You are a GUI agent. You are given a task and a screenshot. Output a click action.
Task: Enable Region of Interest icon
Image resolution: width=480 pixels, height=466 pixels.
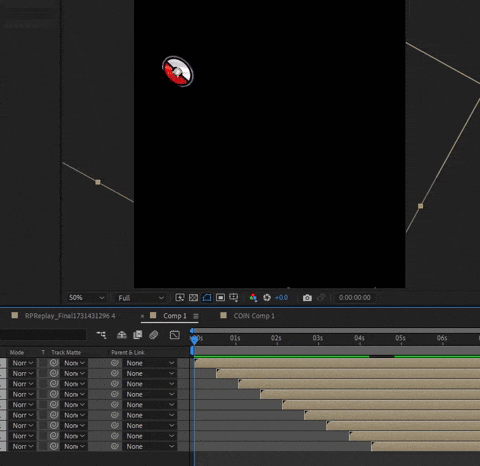click(220, 297)
